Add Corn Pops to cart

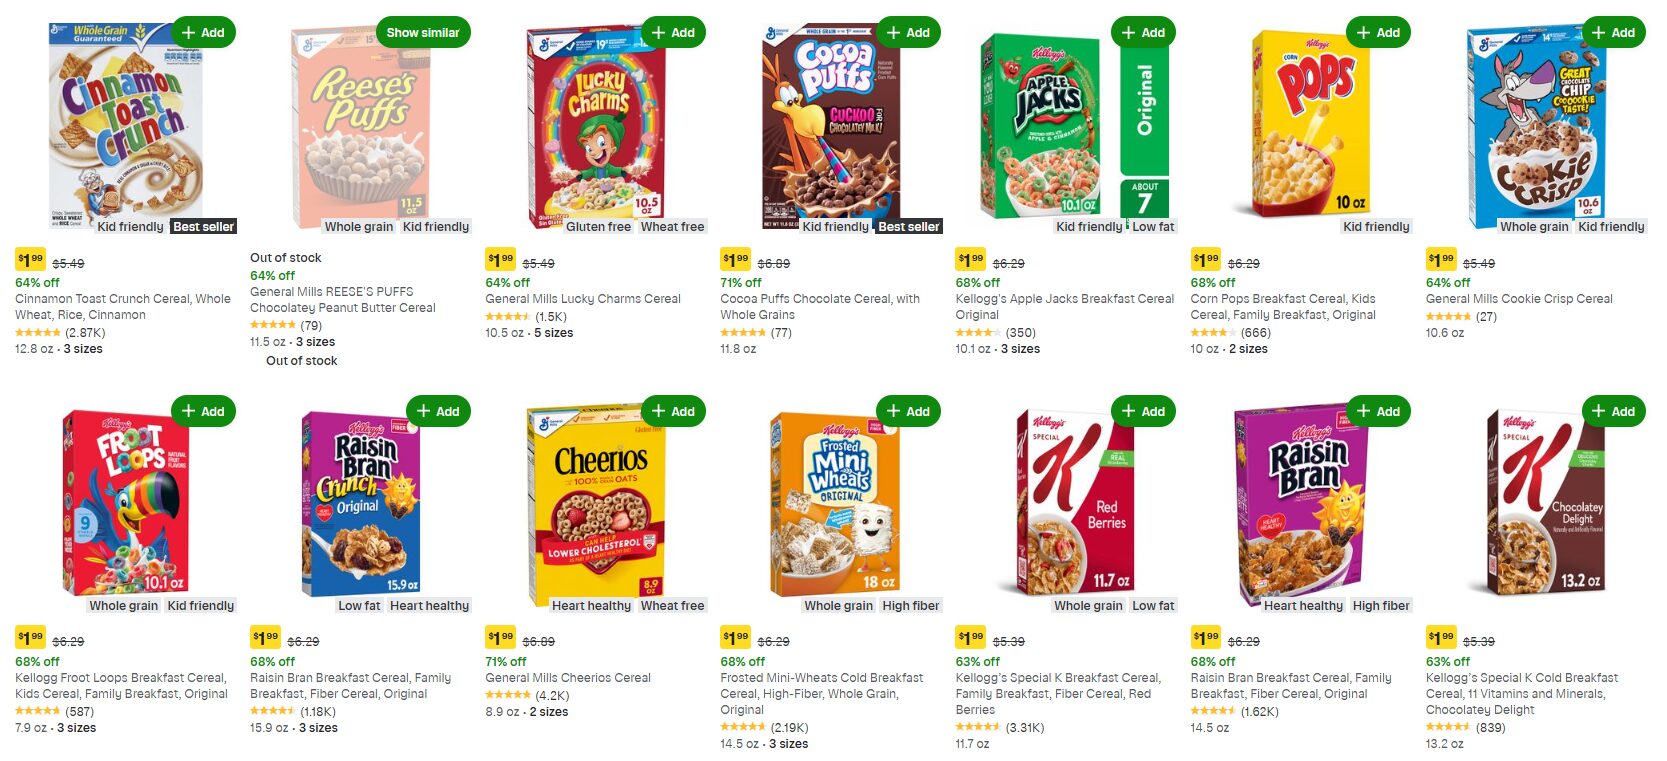point(1378,33)
